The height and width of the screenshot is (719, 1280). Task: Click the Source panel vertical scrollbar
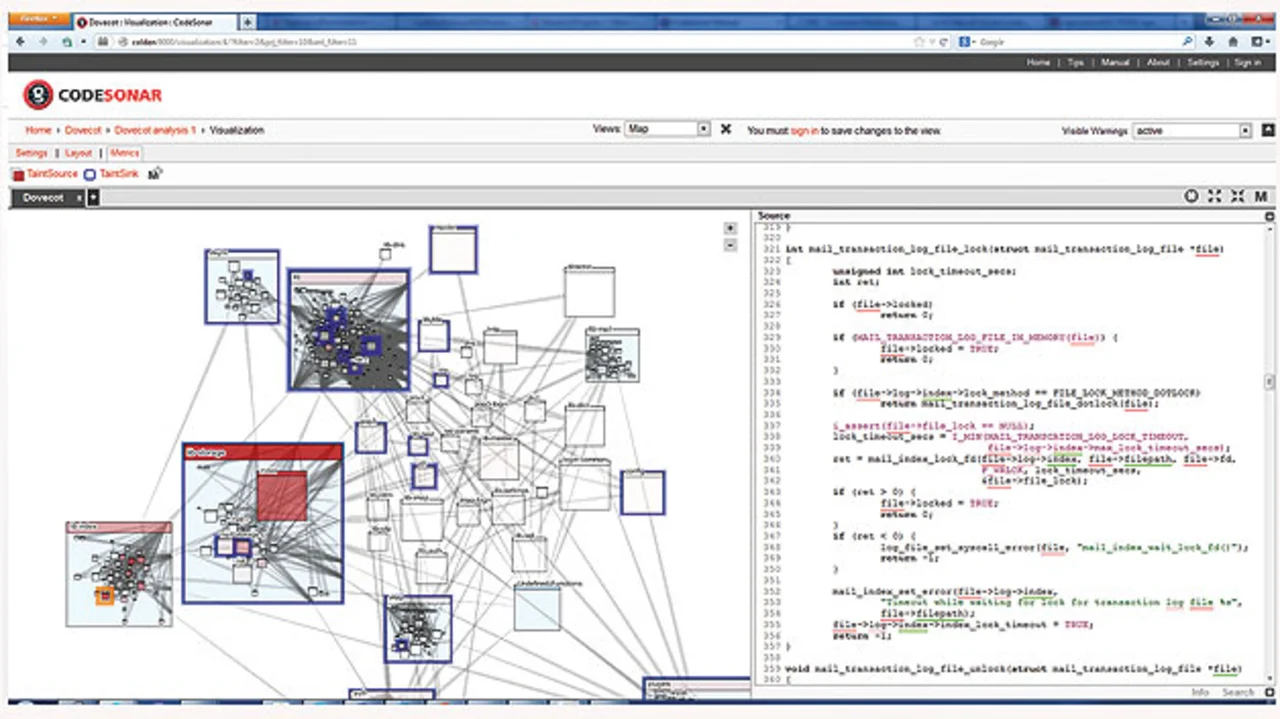click(1270, 382)
